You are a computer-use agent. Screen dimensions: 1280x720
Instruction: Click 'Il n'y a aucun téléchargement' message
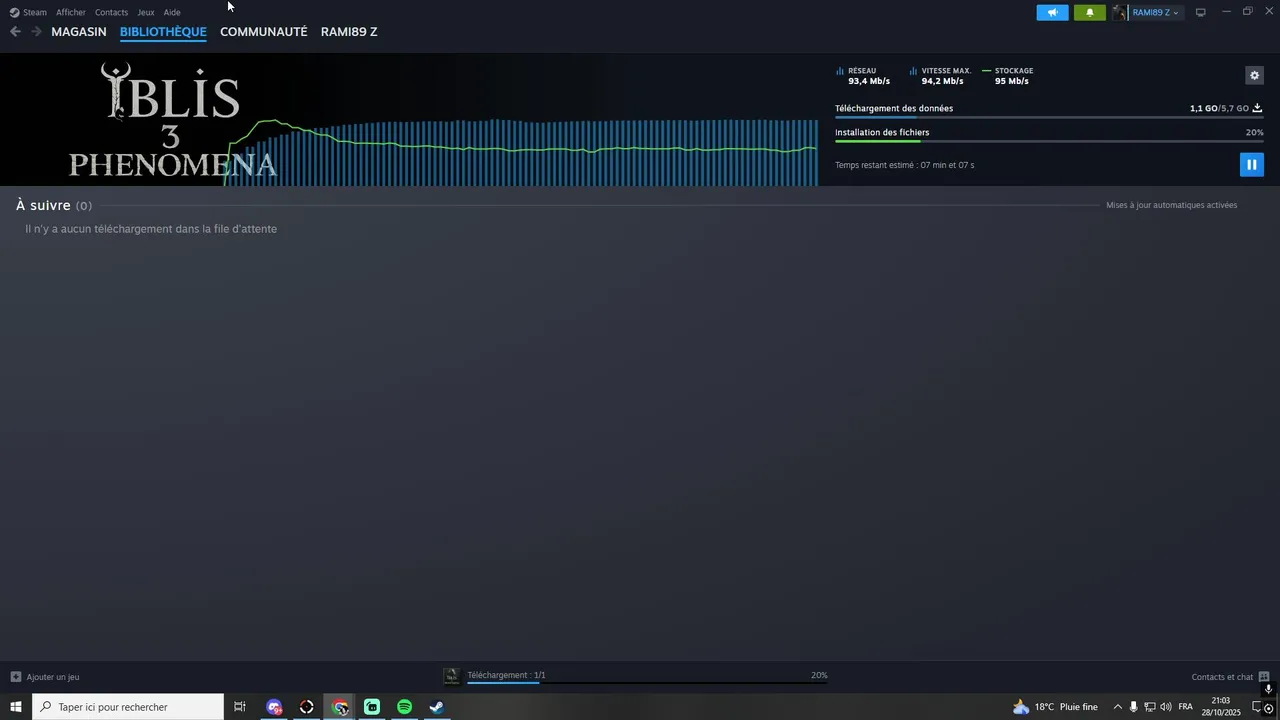click(x=151, y=229)
